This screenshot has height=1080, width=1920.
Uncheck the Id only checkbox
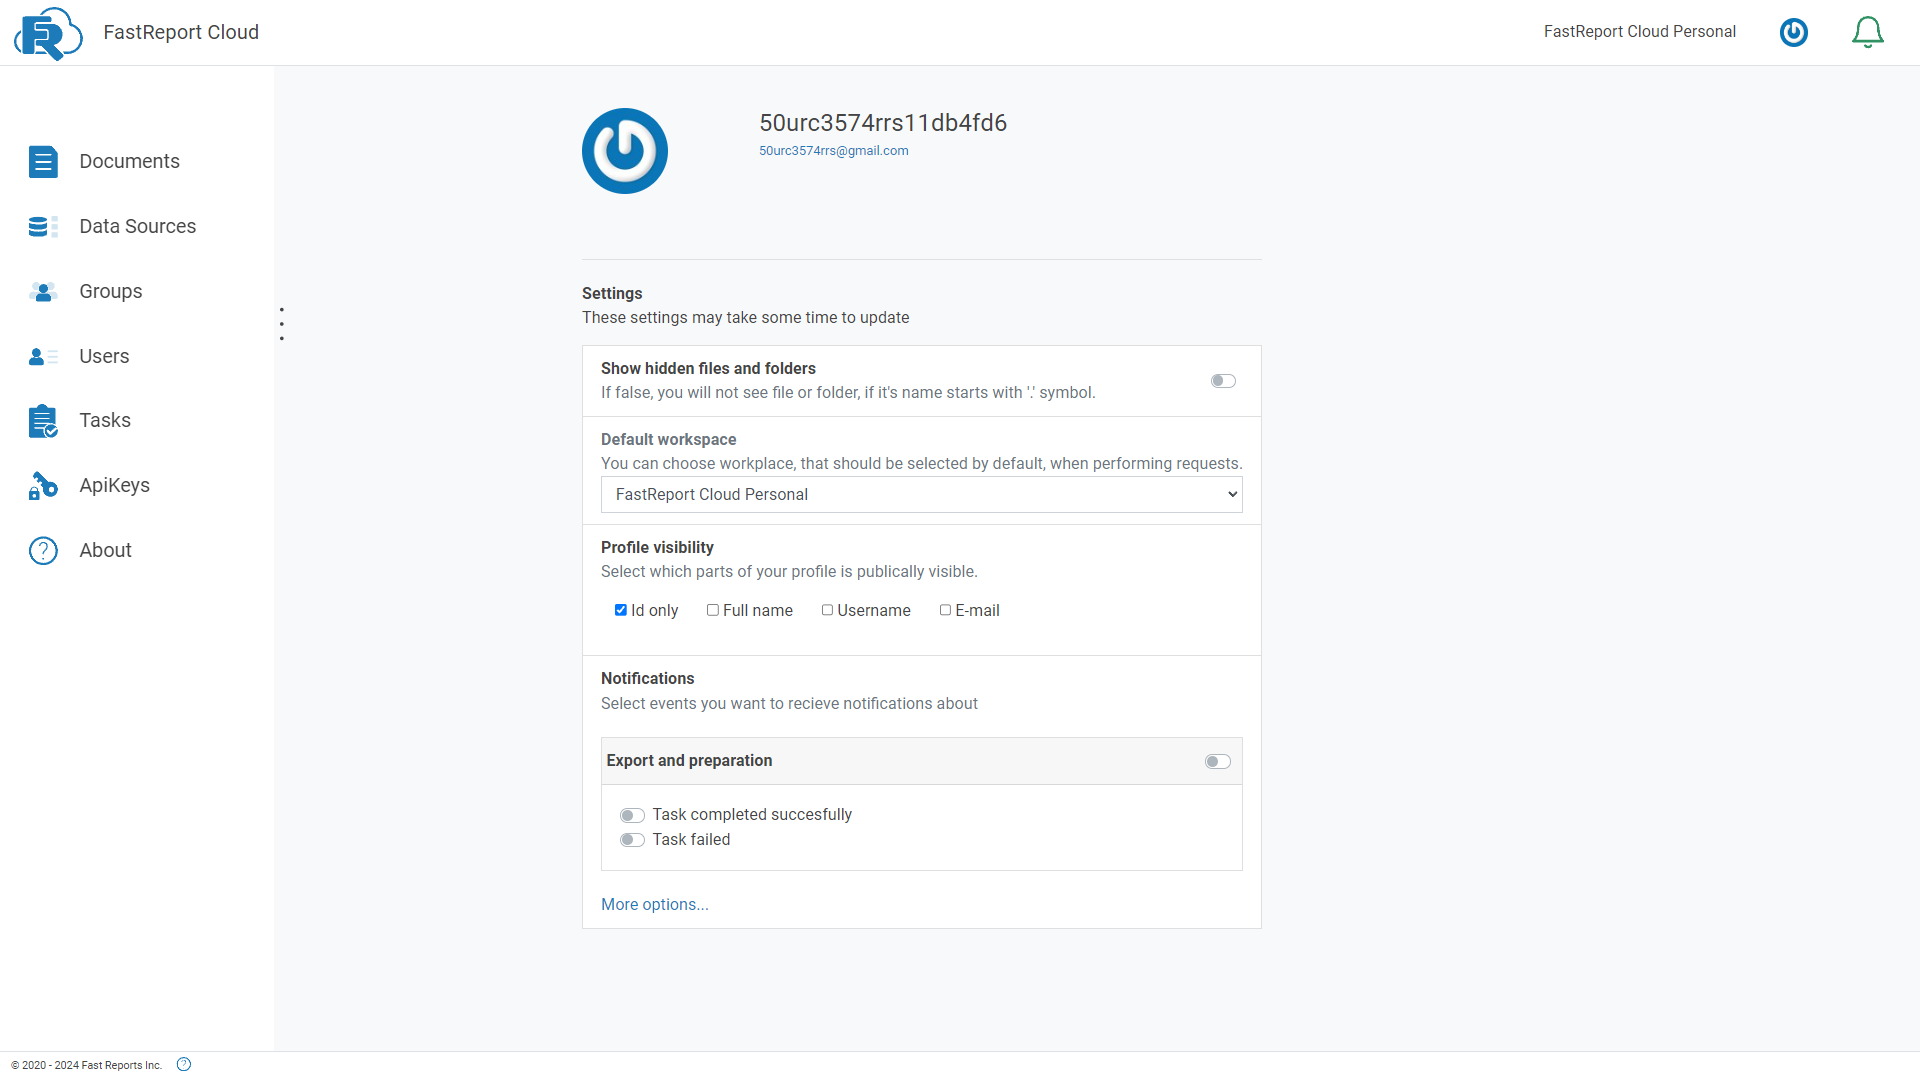pos(621,610)
